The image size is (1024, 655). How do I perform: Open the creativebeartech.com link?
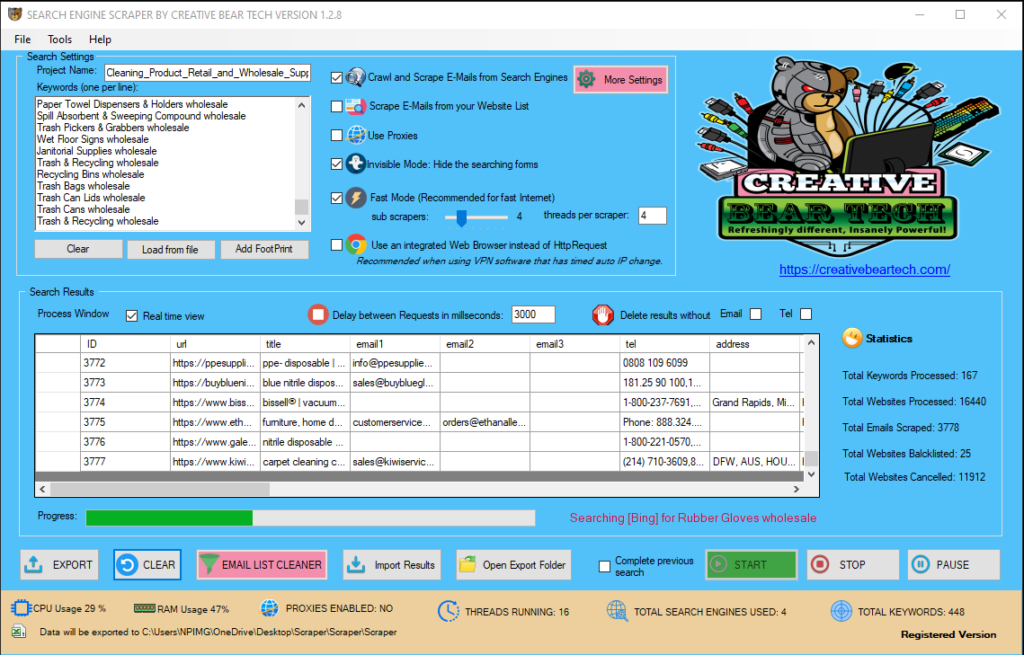pyautogui.click(x=865, y=269)
